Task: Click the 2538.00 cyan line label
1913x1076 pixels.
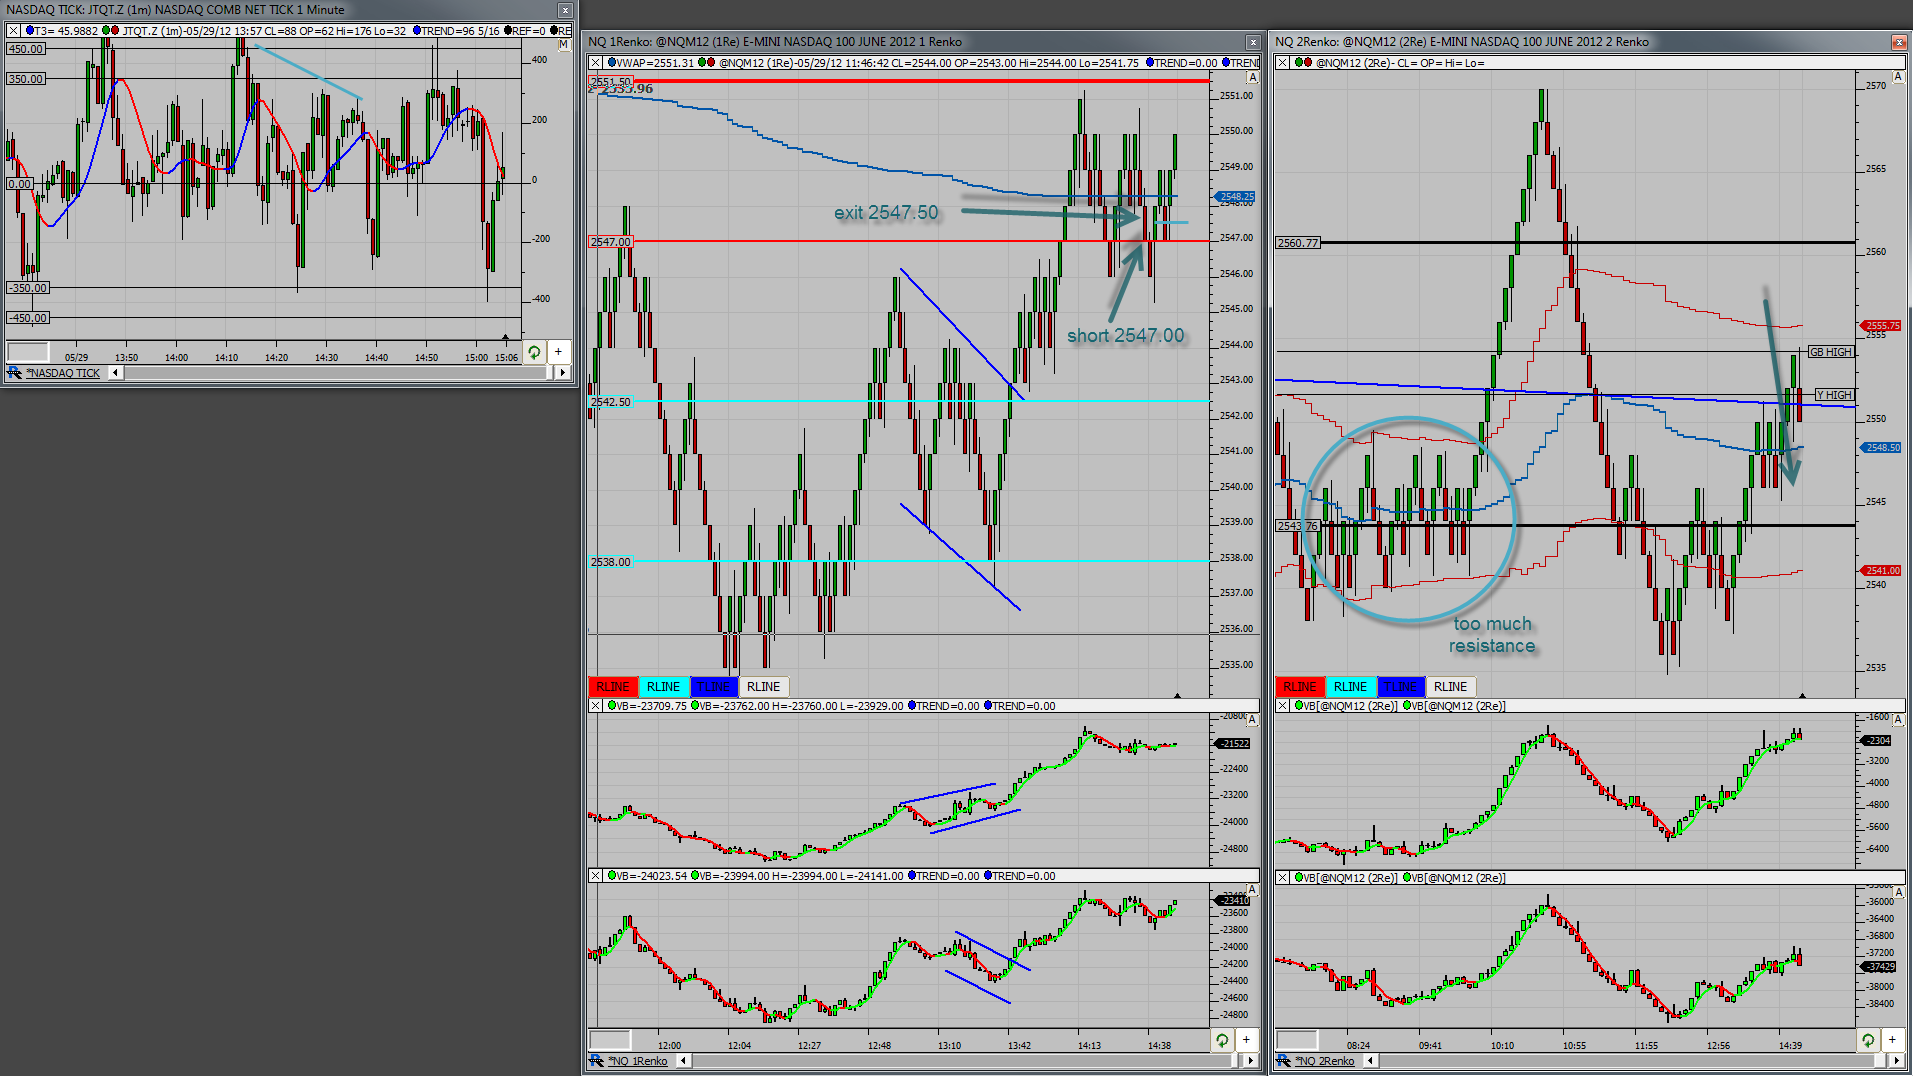Action: coord(610,562)
